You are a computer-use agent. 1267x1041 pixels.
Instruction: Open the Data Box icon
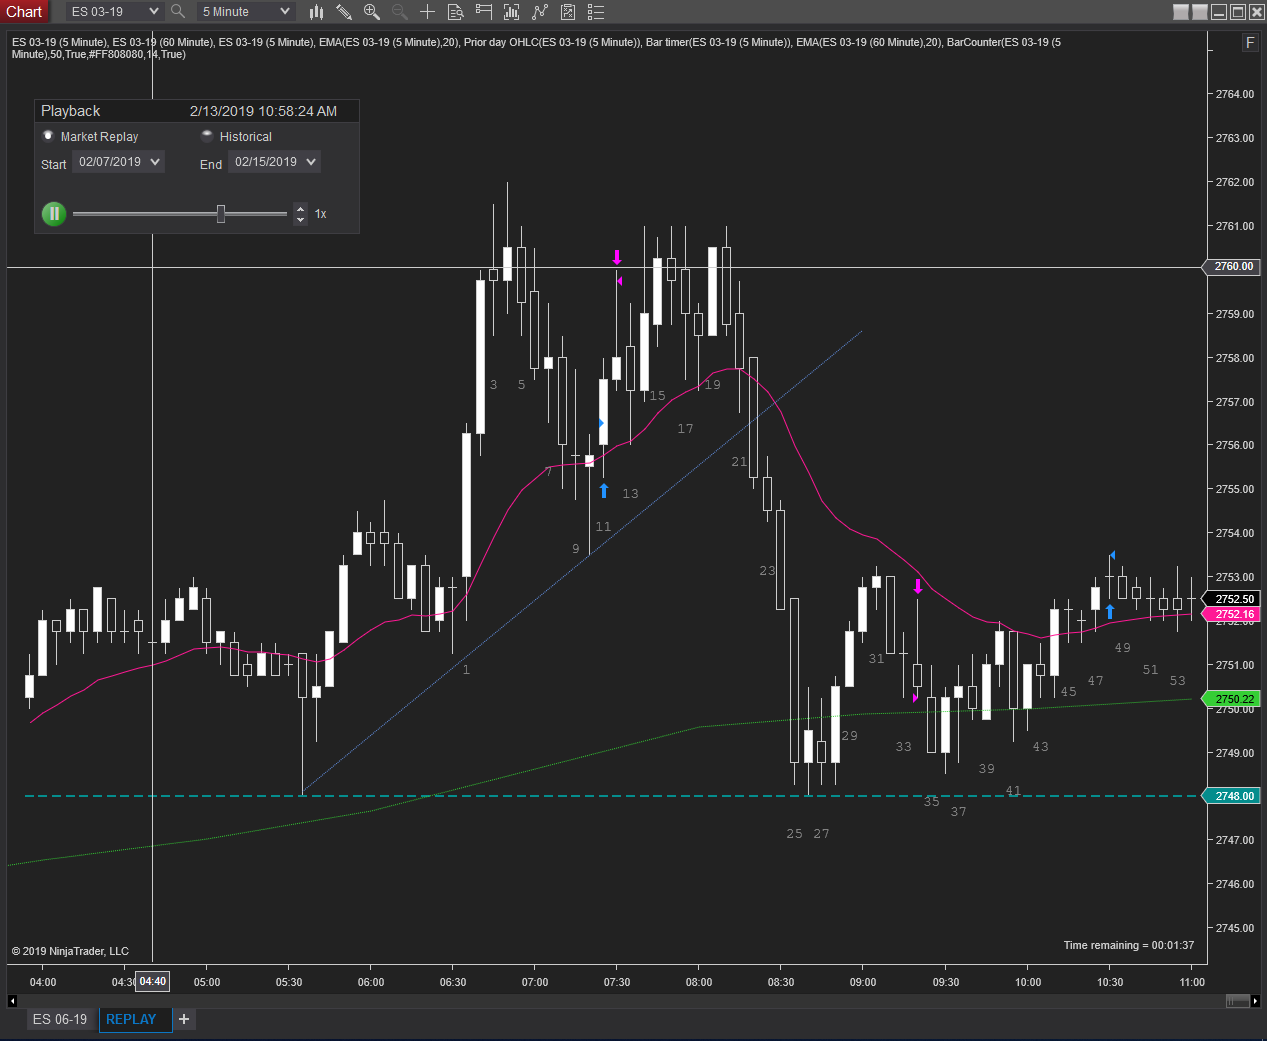point(456,12)
